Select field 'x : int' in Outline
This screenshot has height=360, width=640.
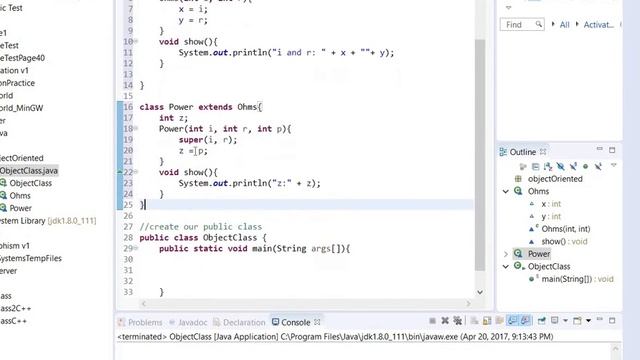551,204
